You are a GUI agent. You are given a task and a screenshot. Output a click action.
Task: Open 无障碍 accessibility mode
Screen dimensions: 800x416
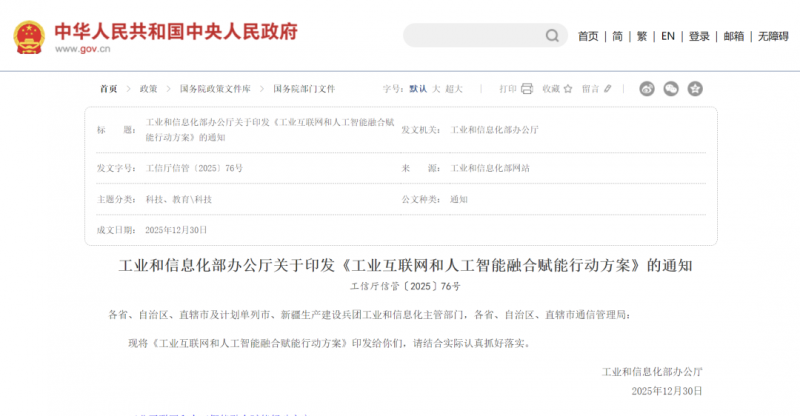point(773,36)
